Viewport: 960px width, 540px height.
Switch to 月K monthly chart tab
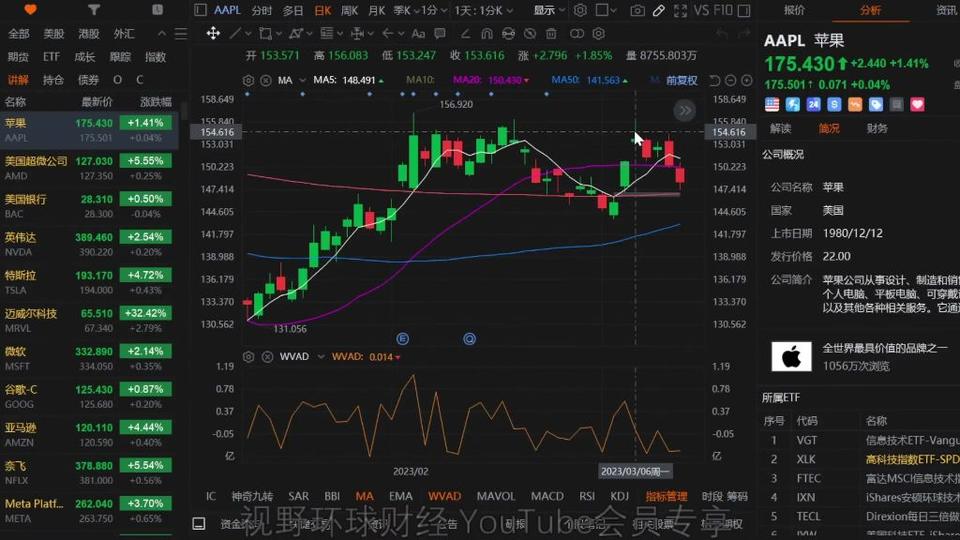pyautogui.click(x=377, y=10)
